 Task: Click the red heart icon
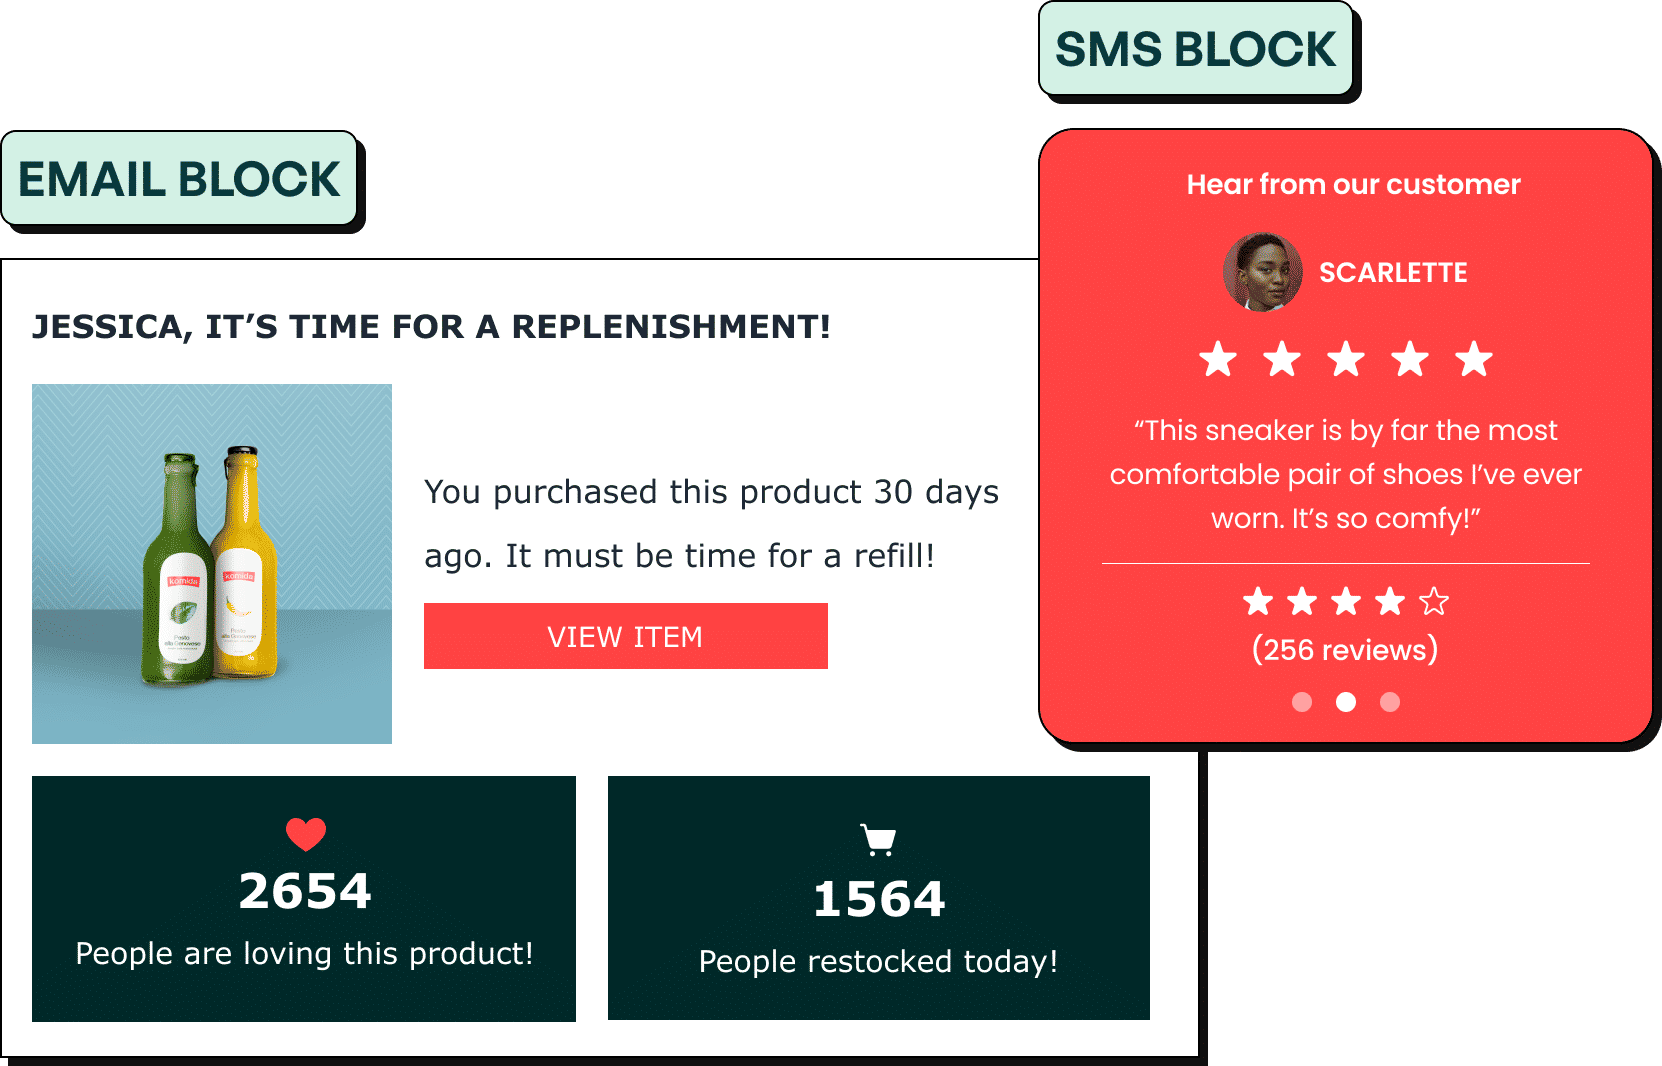(x=305, y=834)
